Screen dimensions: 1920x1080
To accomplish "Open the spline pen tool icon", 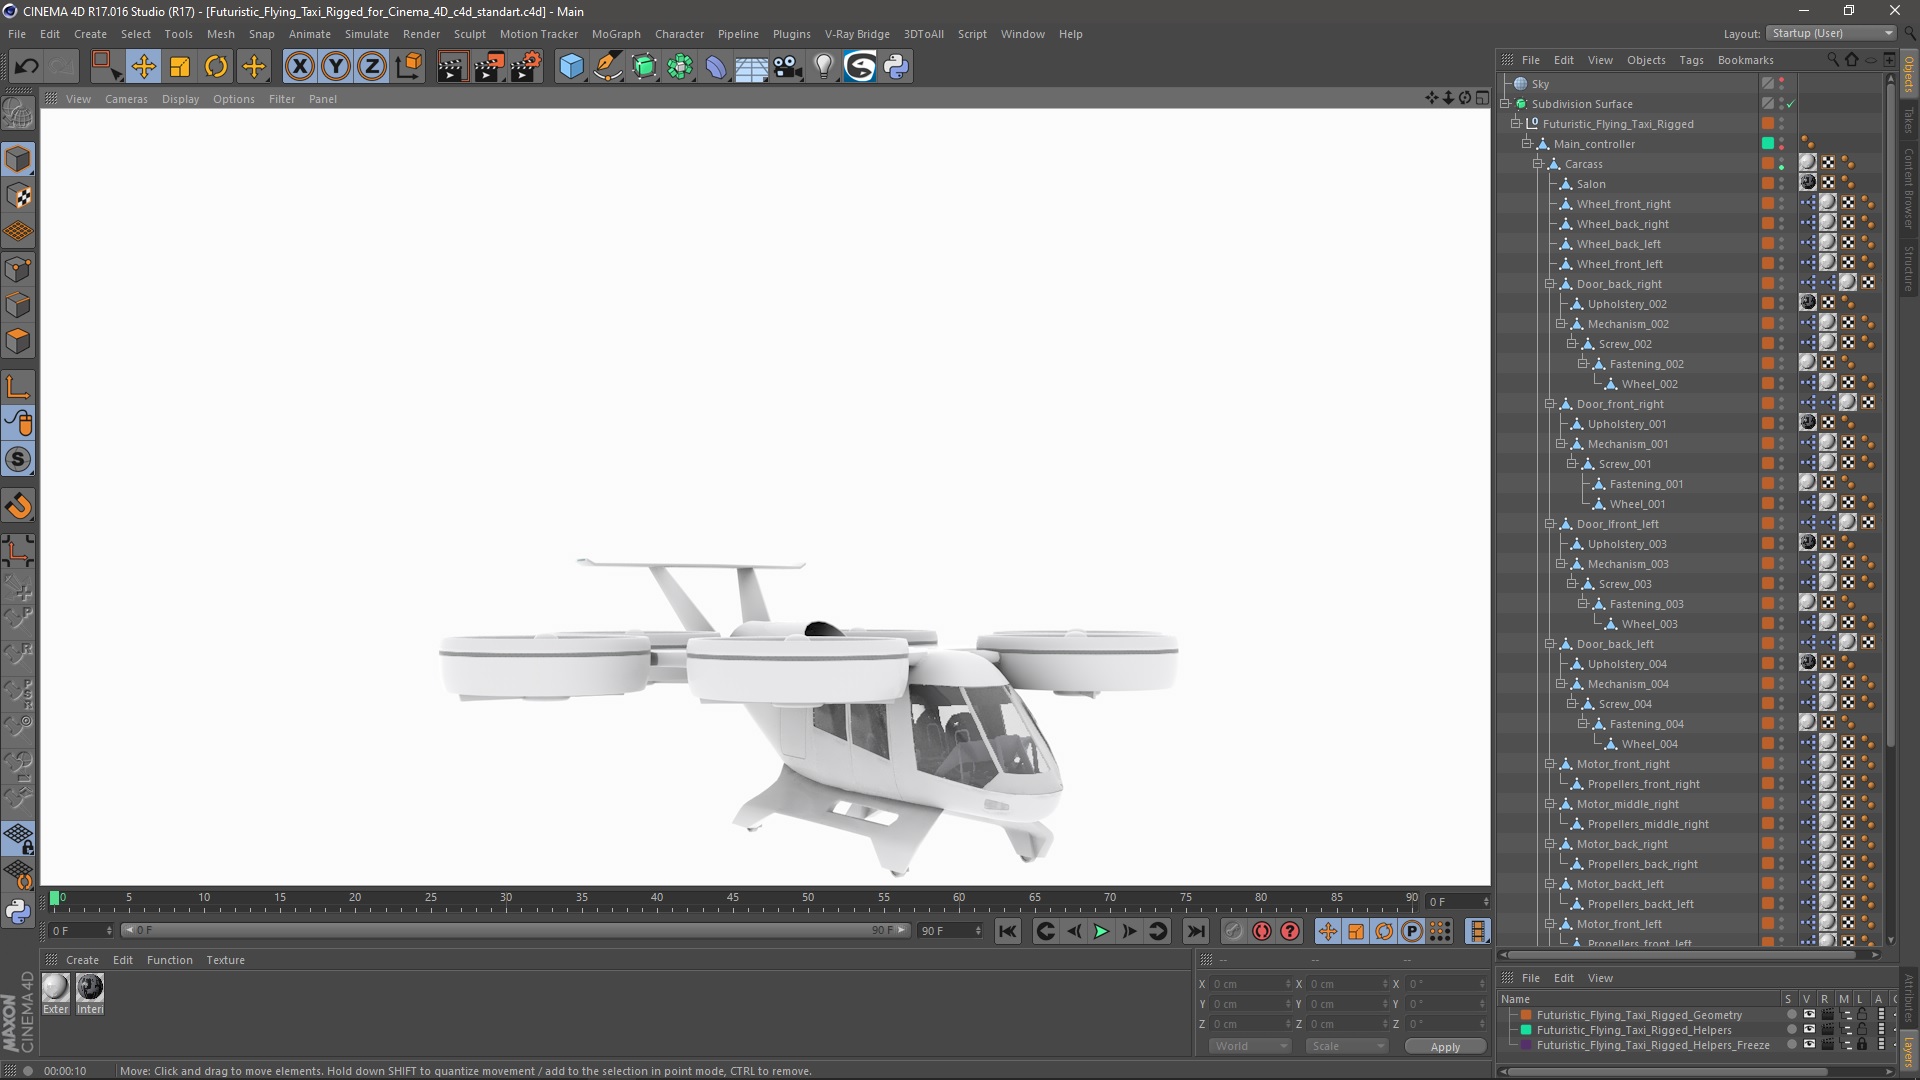I will point(607,67).
